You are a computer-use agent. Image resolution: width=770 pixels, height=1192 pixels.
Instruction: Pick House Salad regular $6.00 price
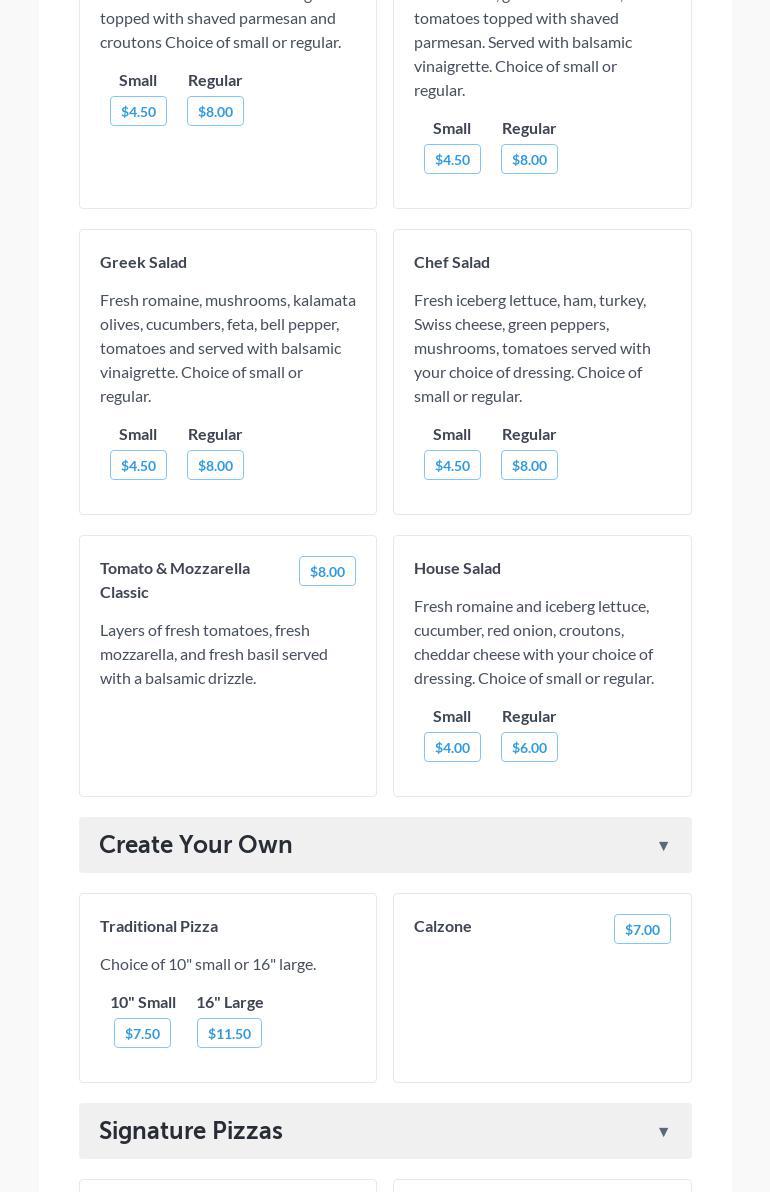[x=529, y=748]
